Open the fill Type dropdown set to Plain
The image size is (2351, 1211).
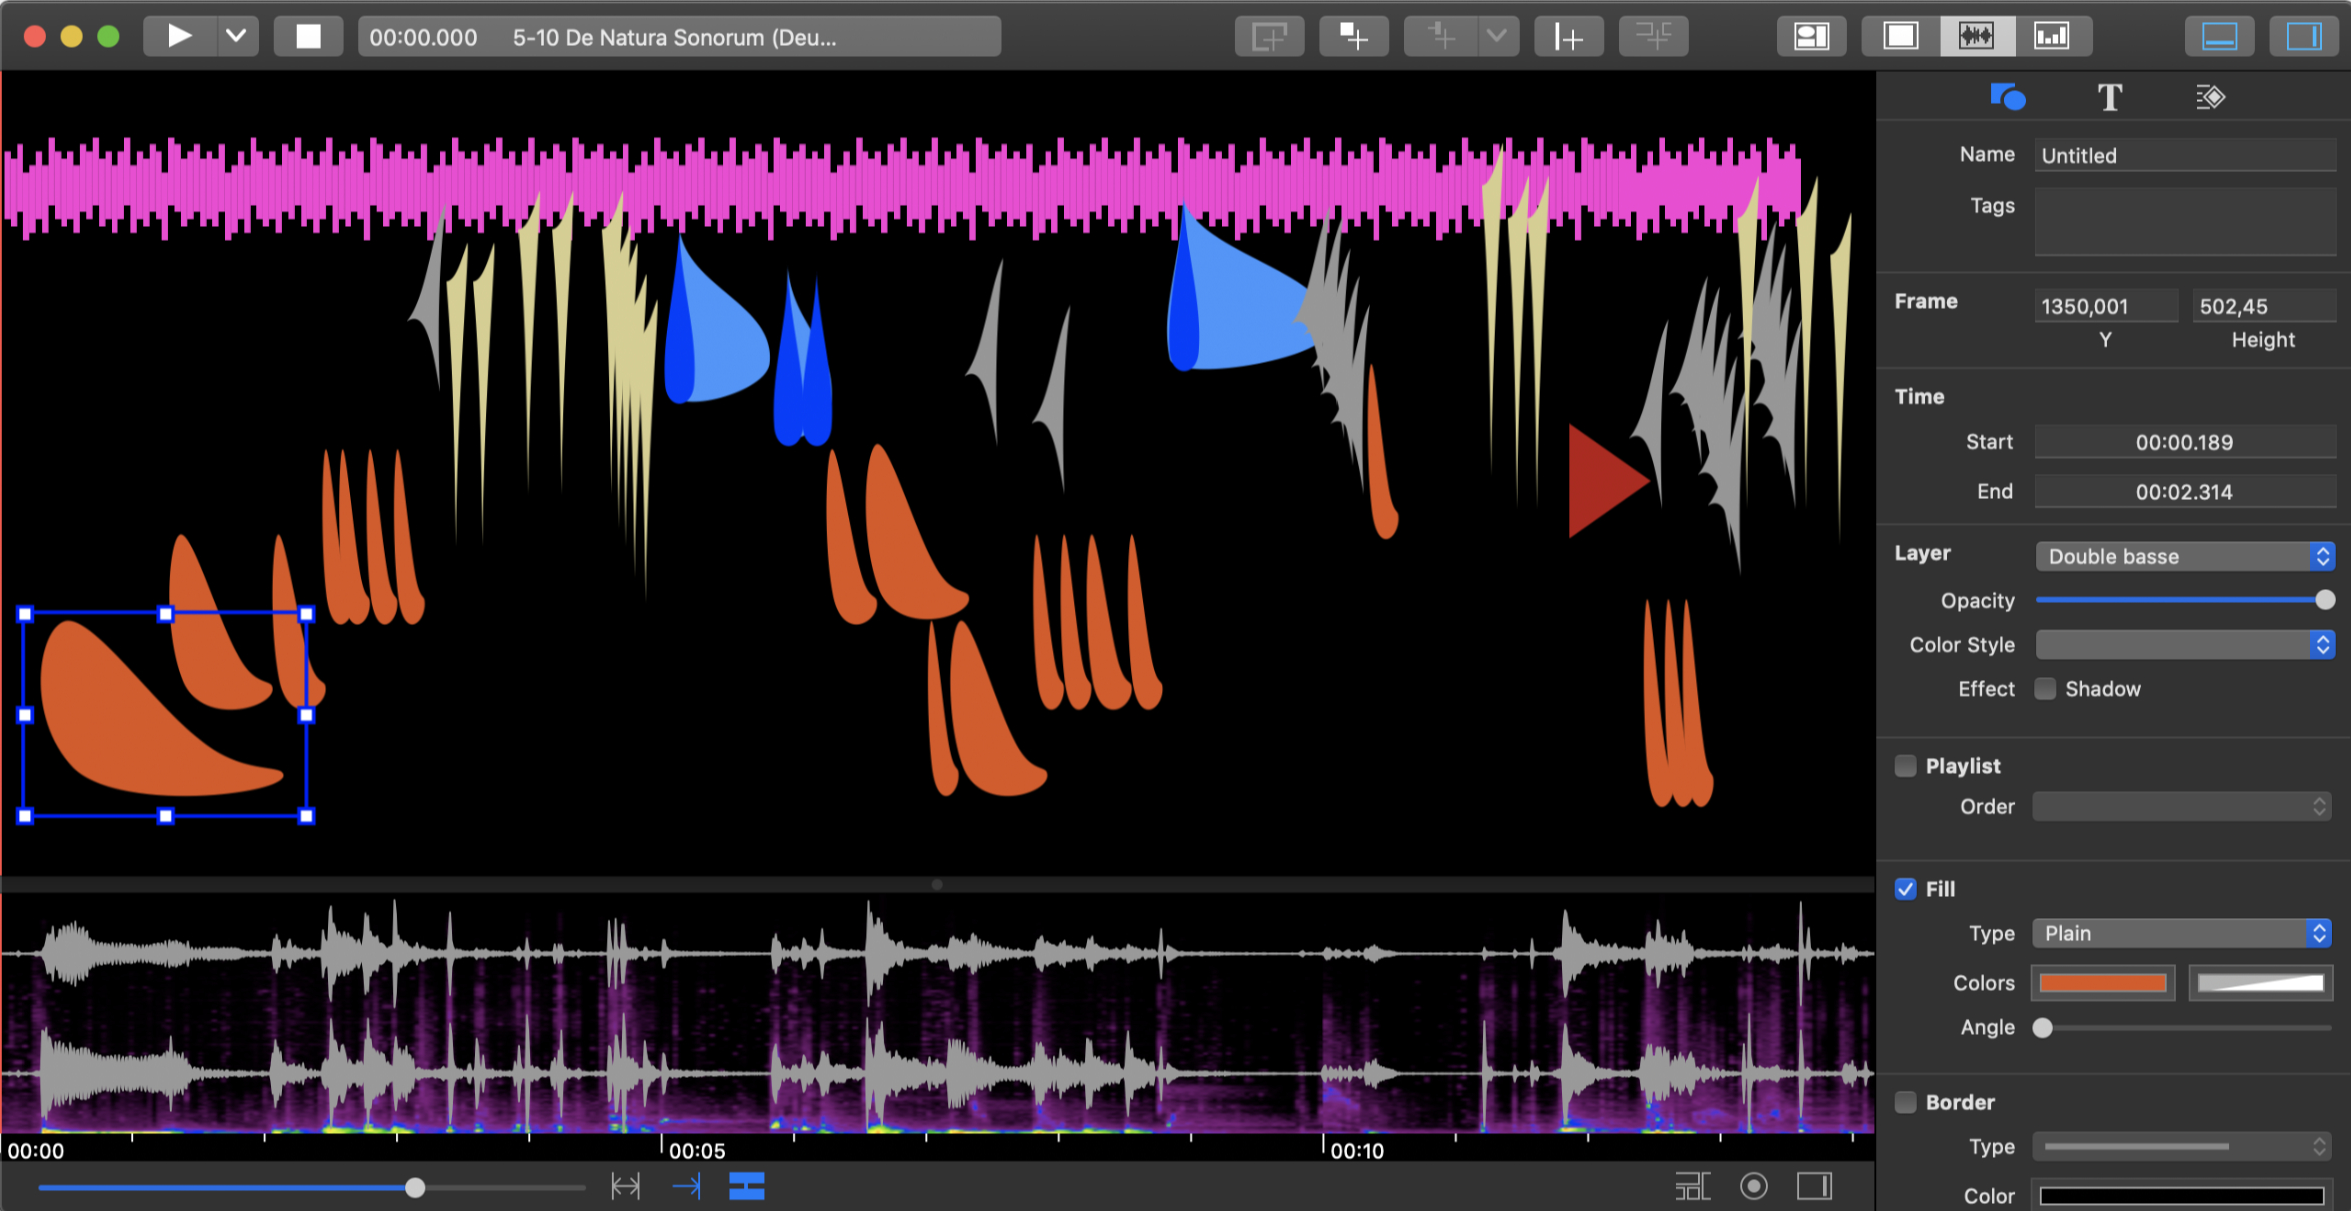click(2182, 933)
